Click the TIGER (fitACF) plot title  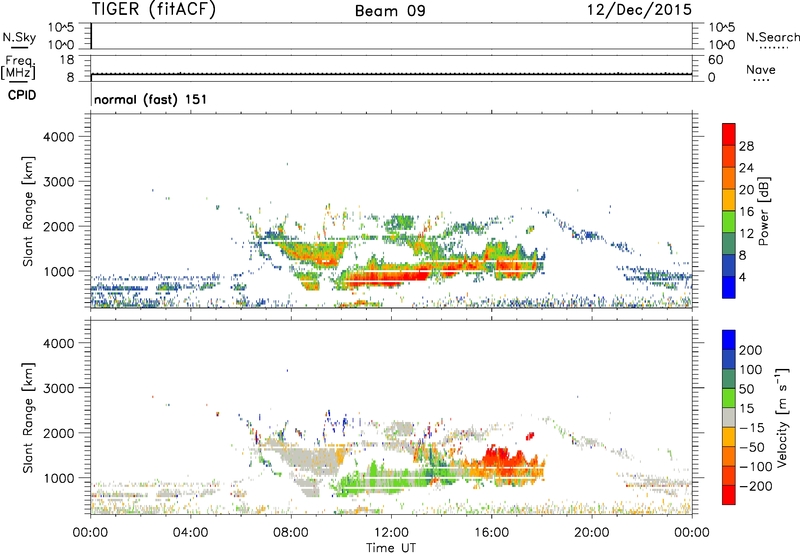pyautogui.click(x=154, y=9)
